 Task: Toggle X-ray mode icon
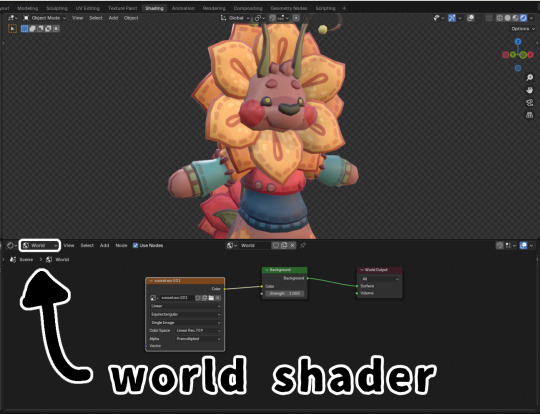489,18
